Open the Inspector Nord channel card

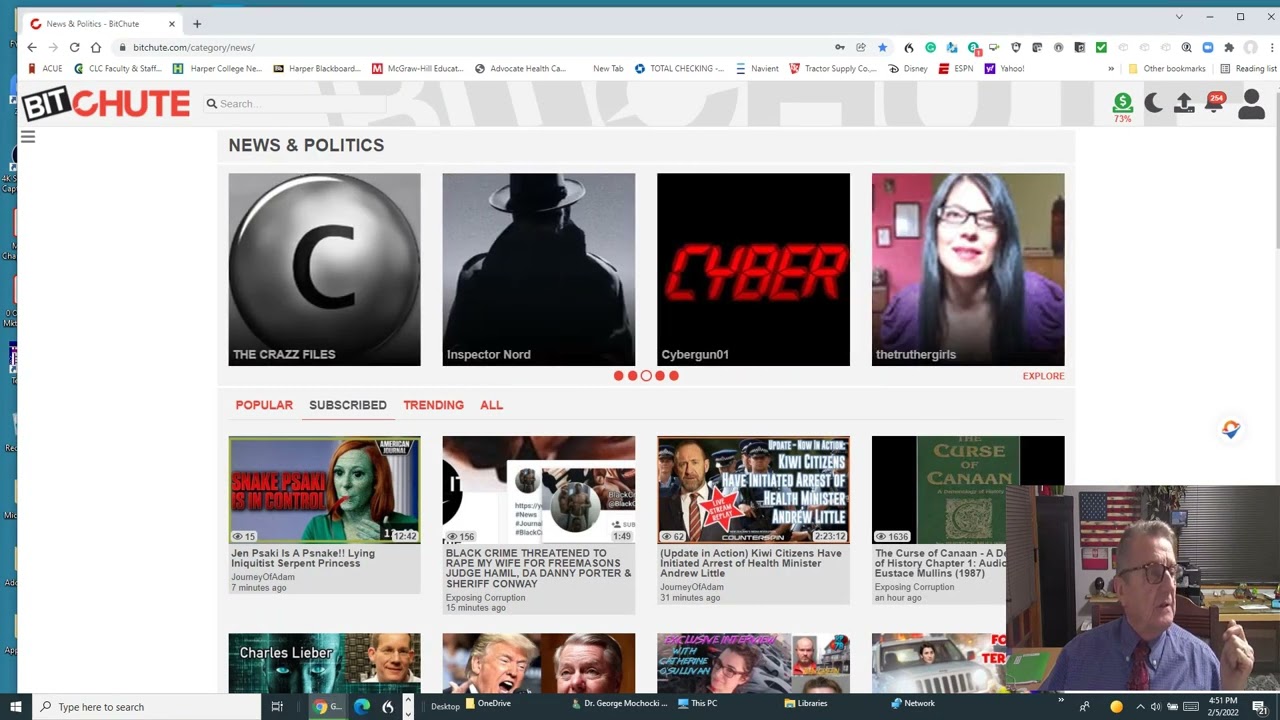point(538,269)
